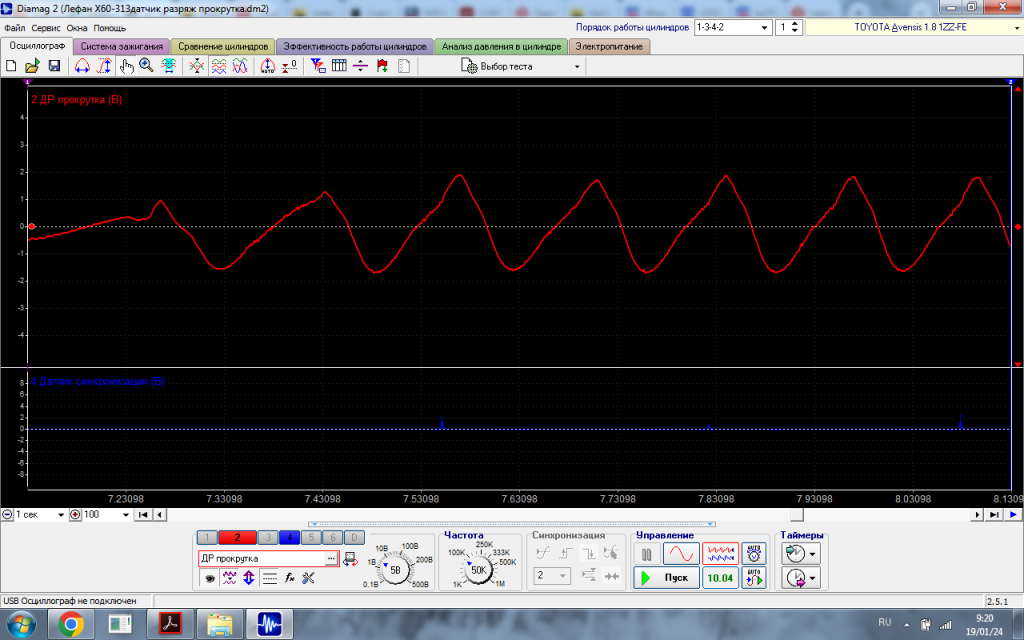Select the vertical measurement cursor tool
The image size is (1024, 640).
pos(104,66)
